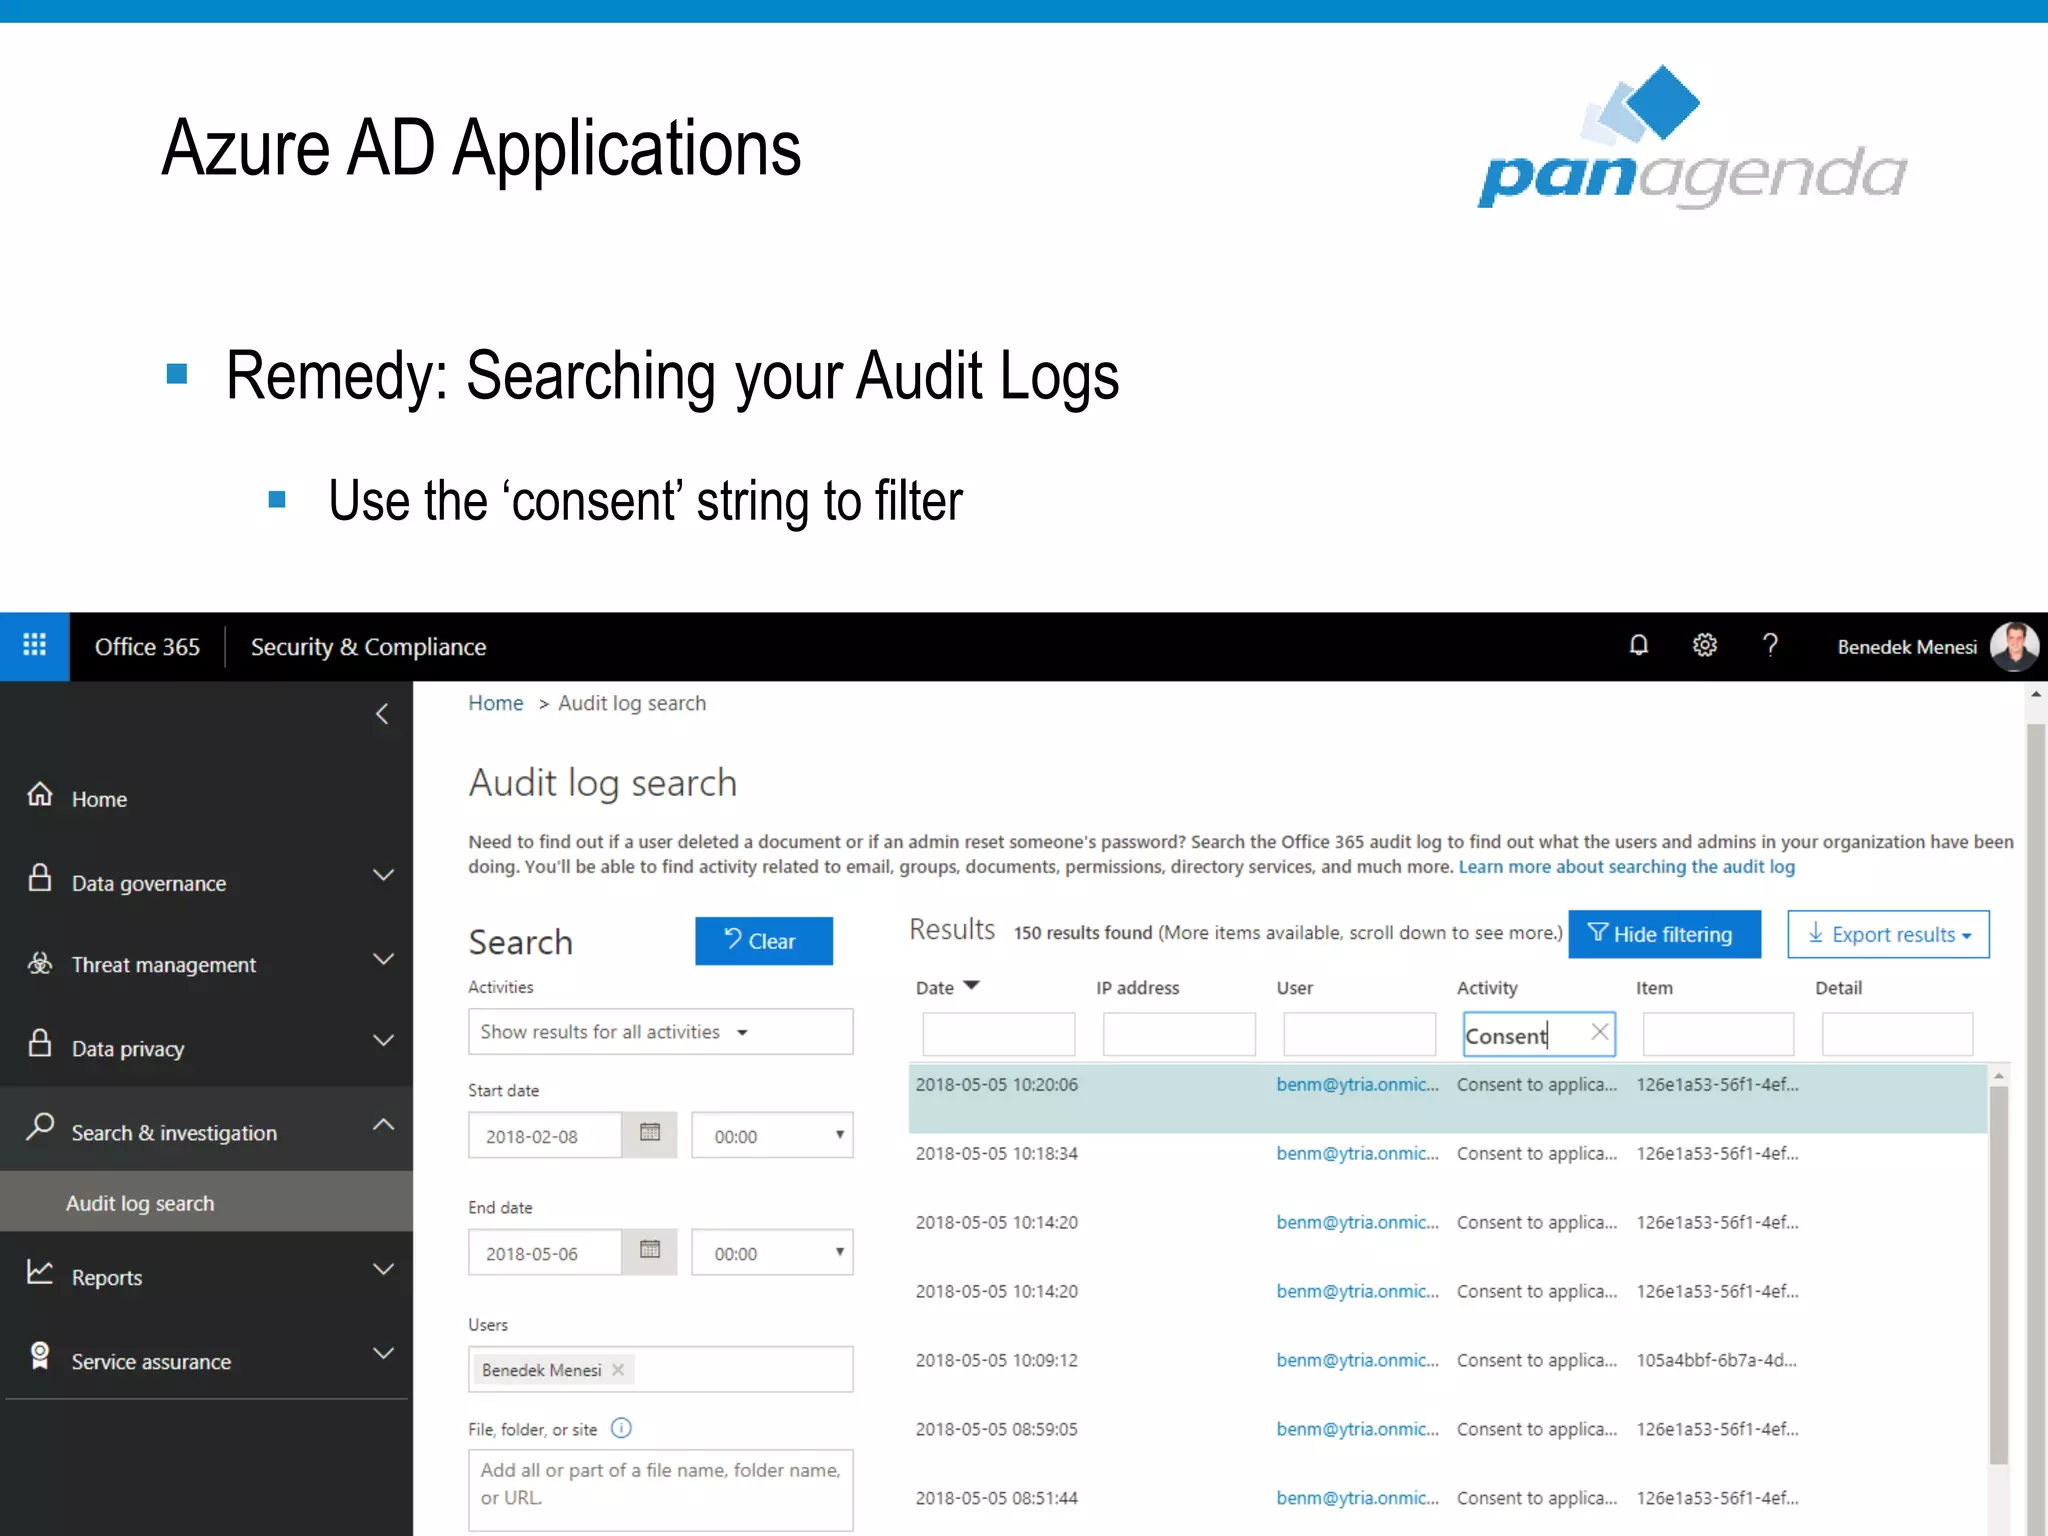Click the Clear search button
2048x1536 pixels.
[x=764, y=941]
